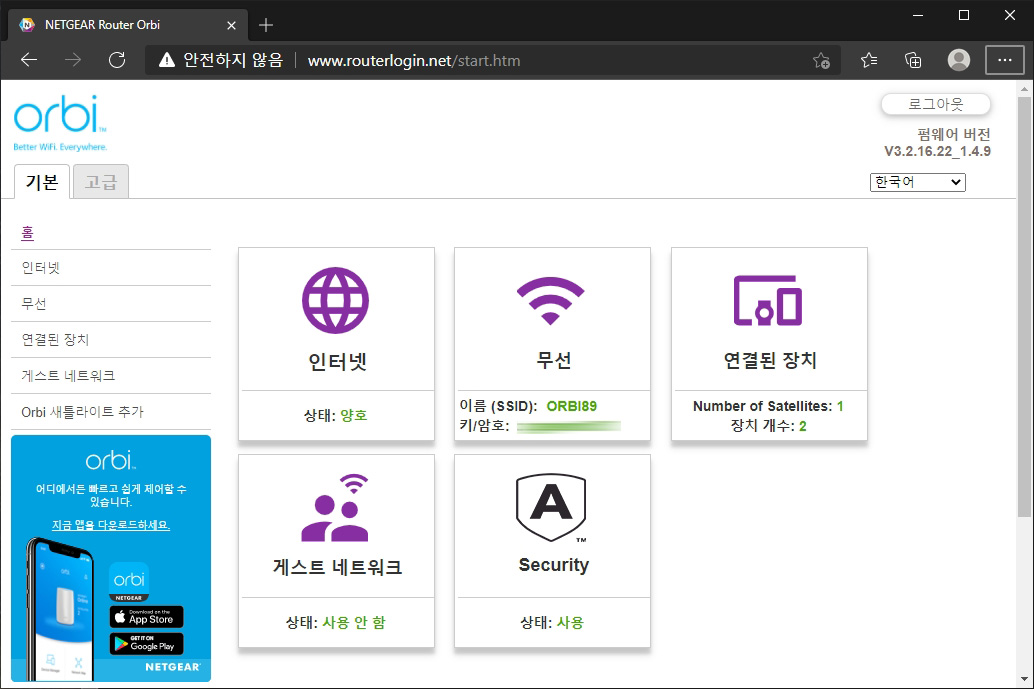Open the 게스트 네트워크 people icon
Image resolution: width=1034 pixels, height=689 pixels.
(x=335, y=508)
